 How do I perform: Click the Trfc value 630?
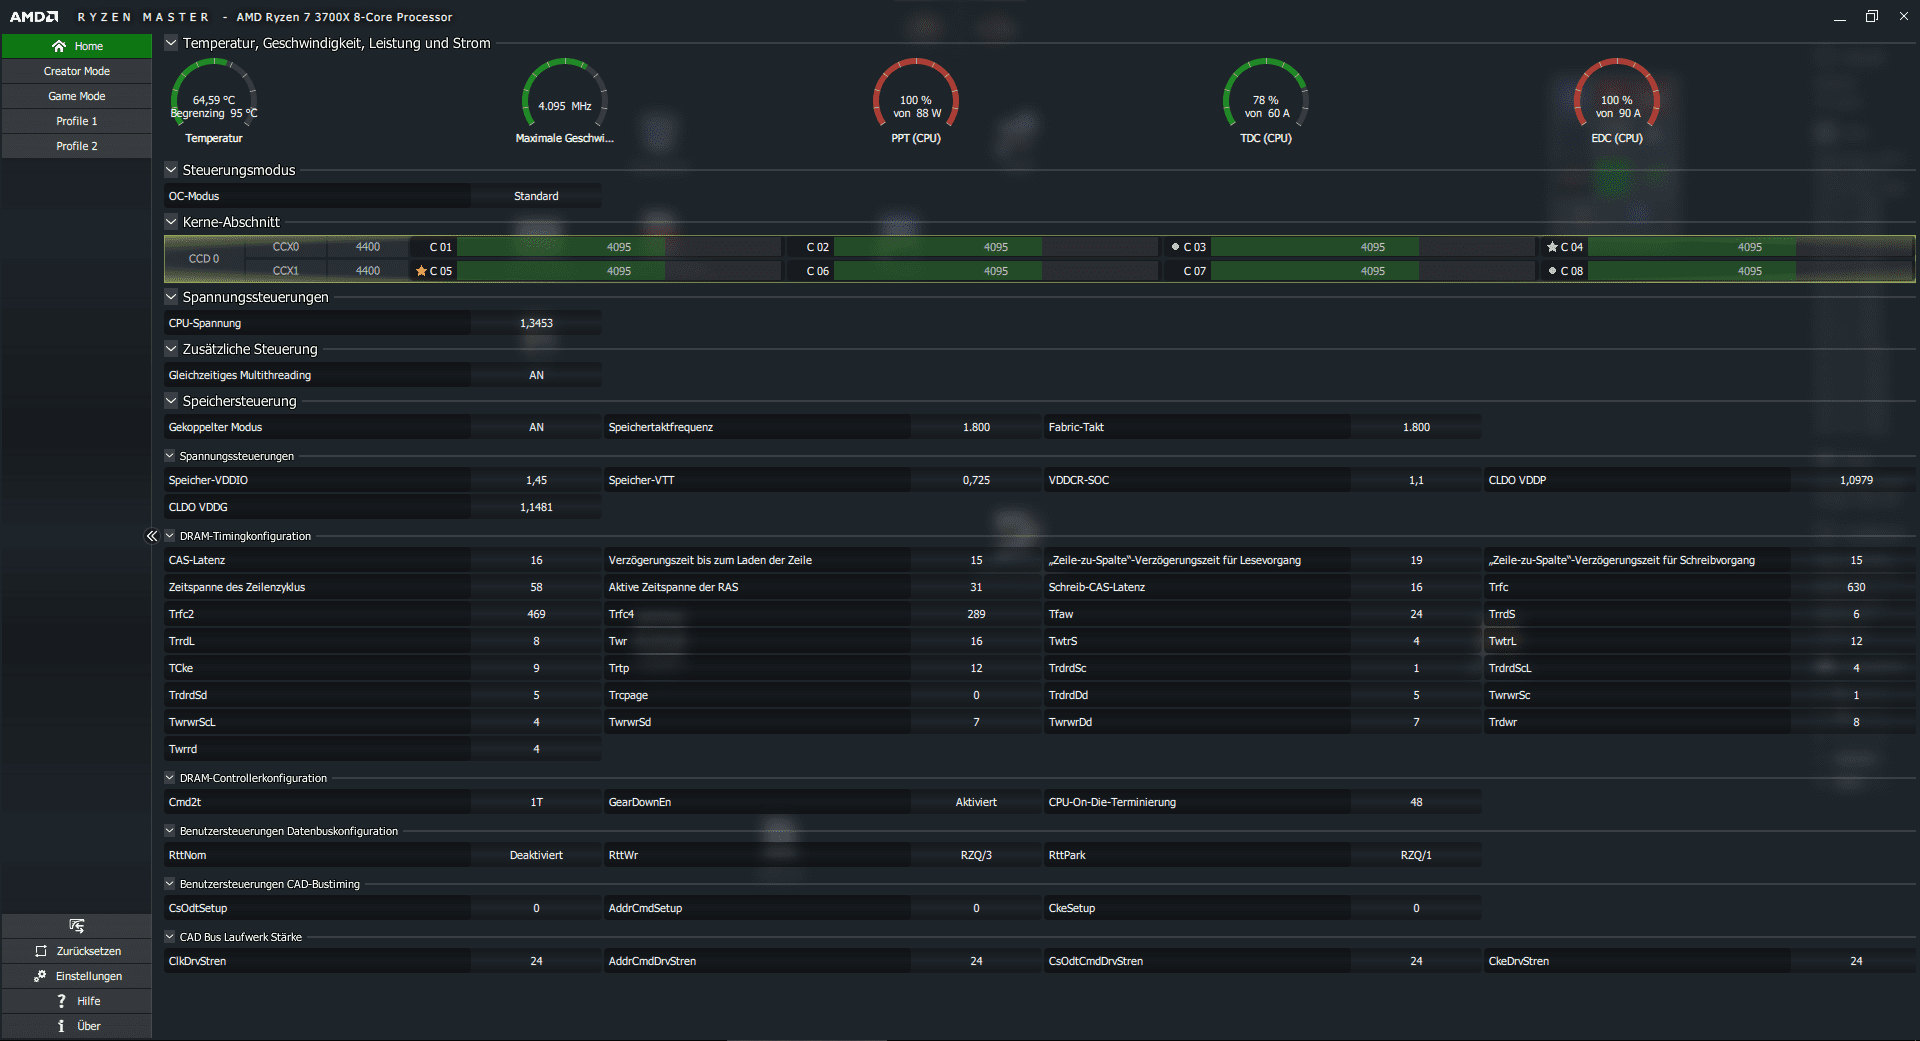[x=1856, y=587]
